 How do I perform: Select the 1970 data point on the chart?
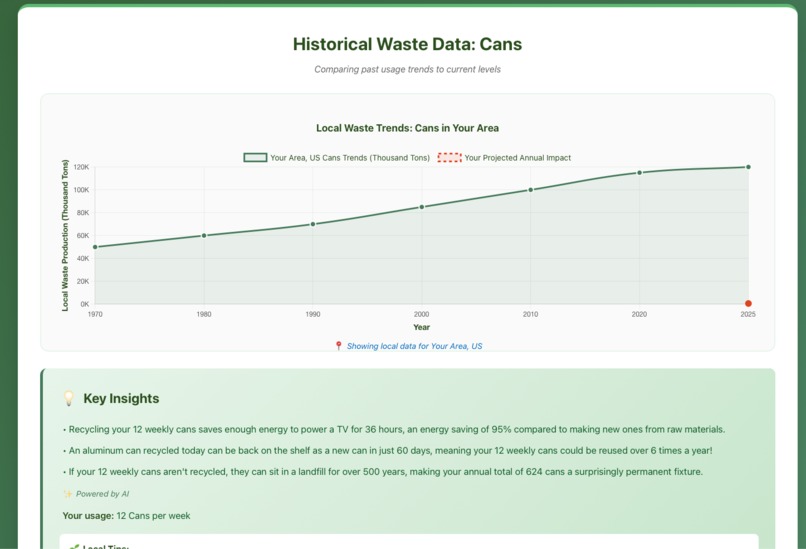pyautogui.click(x=95, y=247)
